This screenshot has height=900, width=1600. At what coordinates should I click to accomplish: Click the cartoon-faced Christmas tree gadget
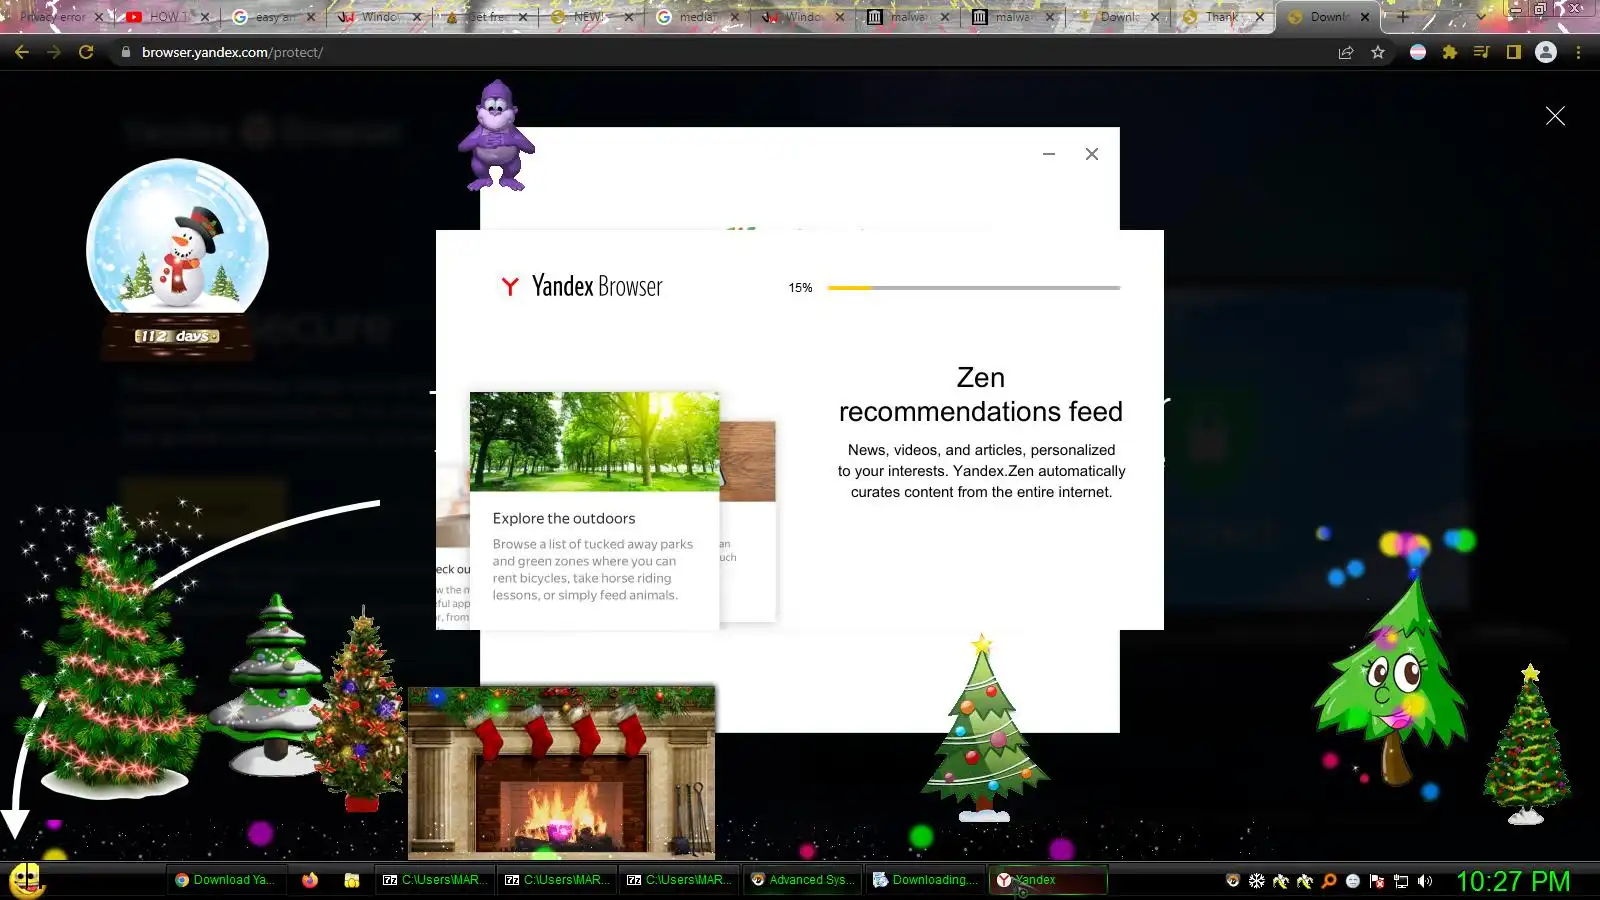[1393, 682]
